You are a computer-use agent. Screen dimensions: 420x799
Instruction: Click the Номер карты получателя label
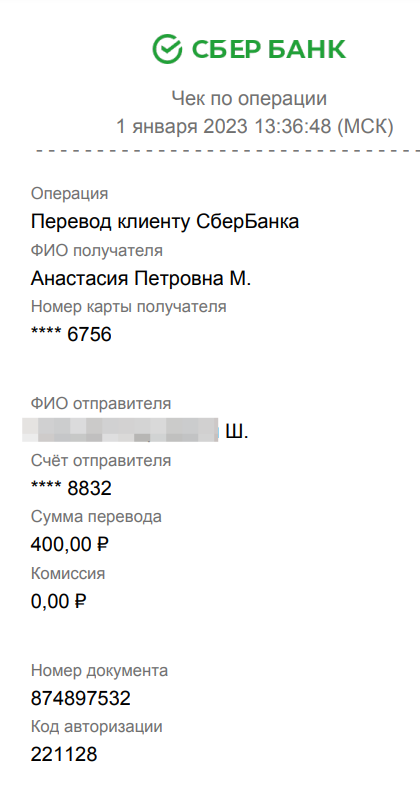point(129,307)
